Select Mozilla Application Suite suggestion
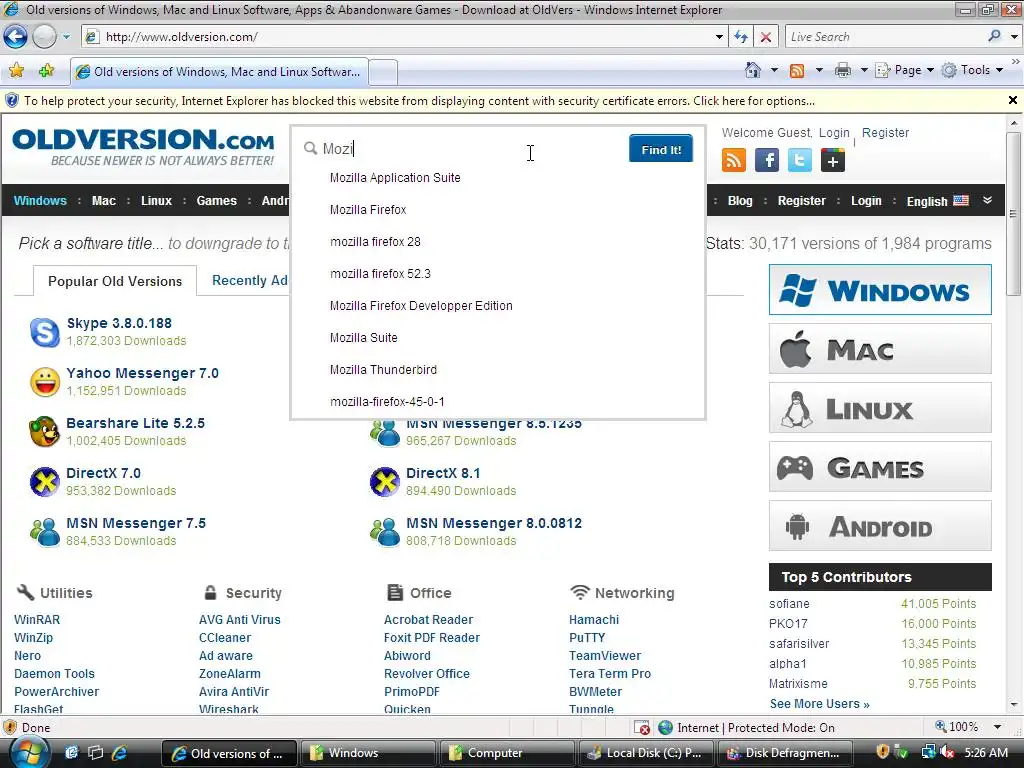This screenshot has height=768, width=1024. [395, 178]
